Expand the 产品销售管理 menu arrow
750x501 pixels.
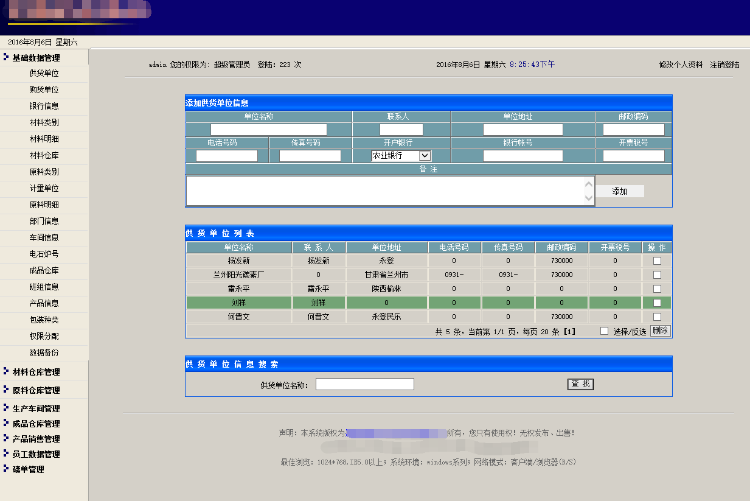(x=6, y=438)
